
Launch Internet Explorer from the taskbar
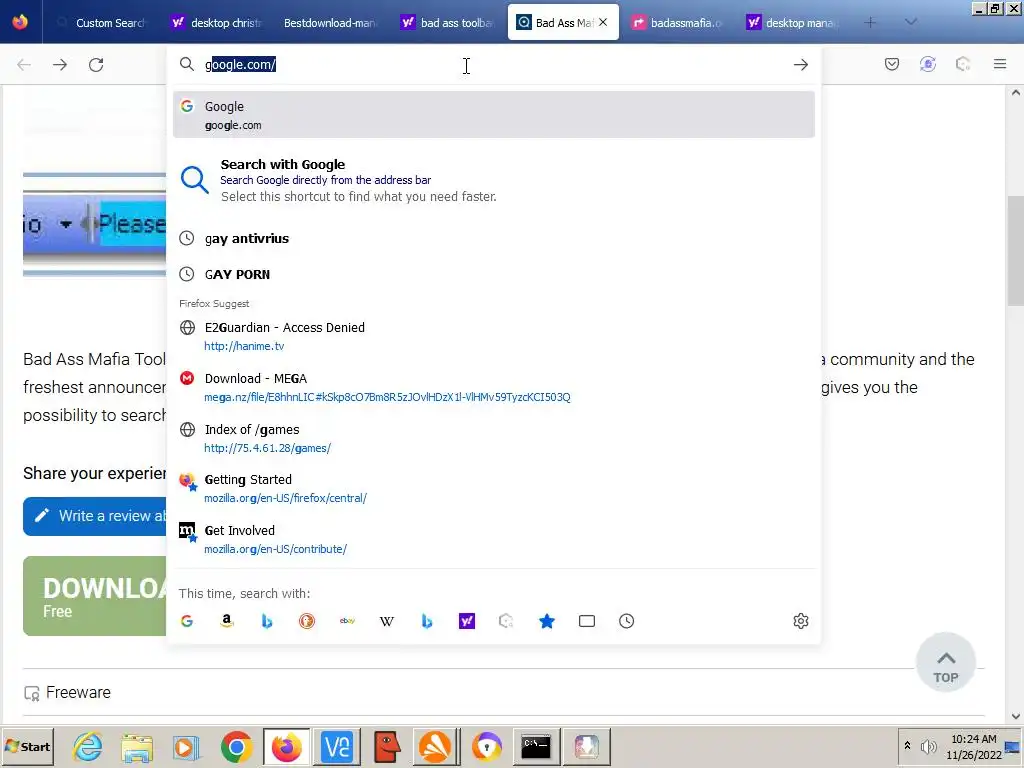coord(87,746)
